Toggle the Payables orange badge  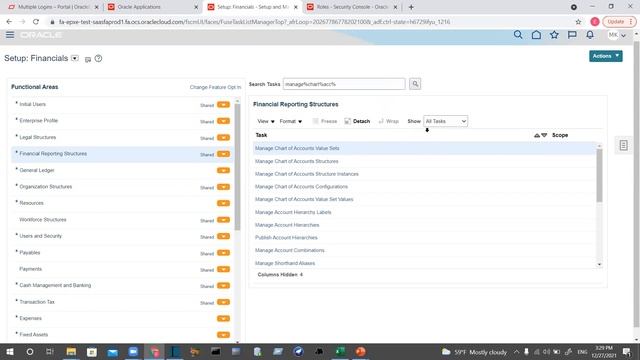click(x=223, y=253)
